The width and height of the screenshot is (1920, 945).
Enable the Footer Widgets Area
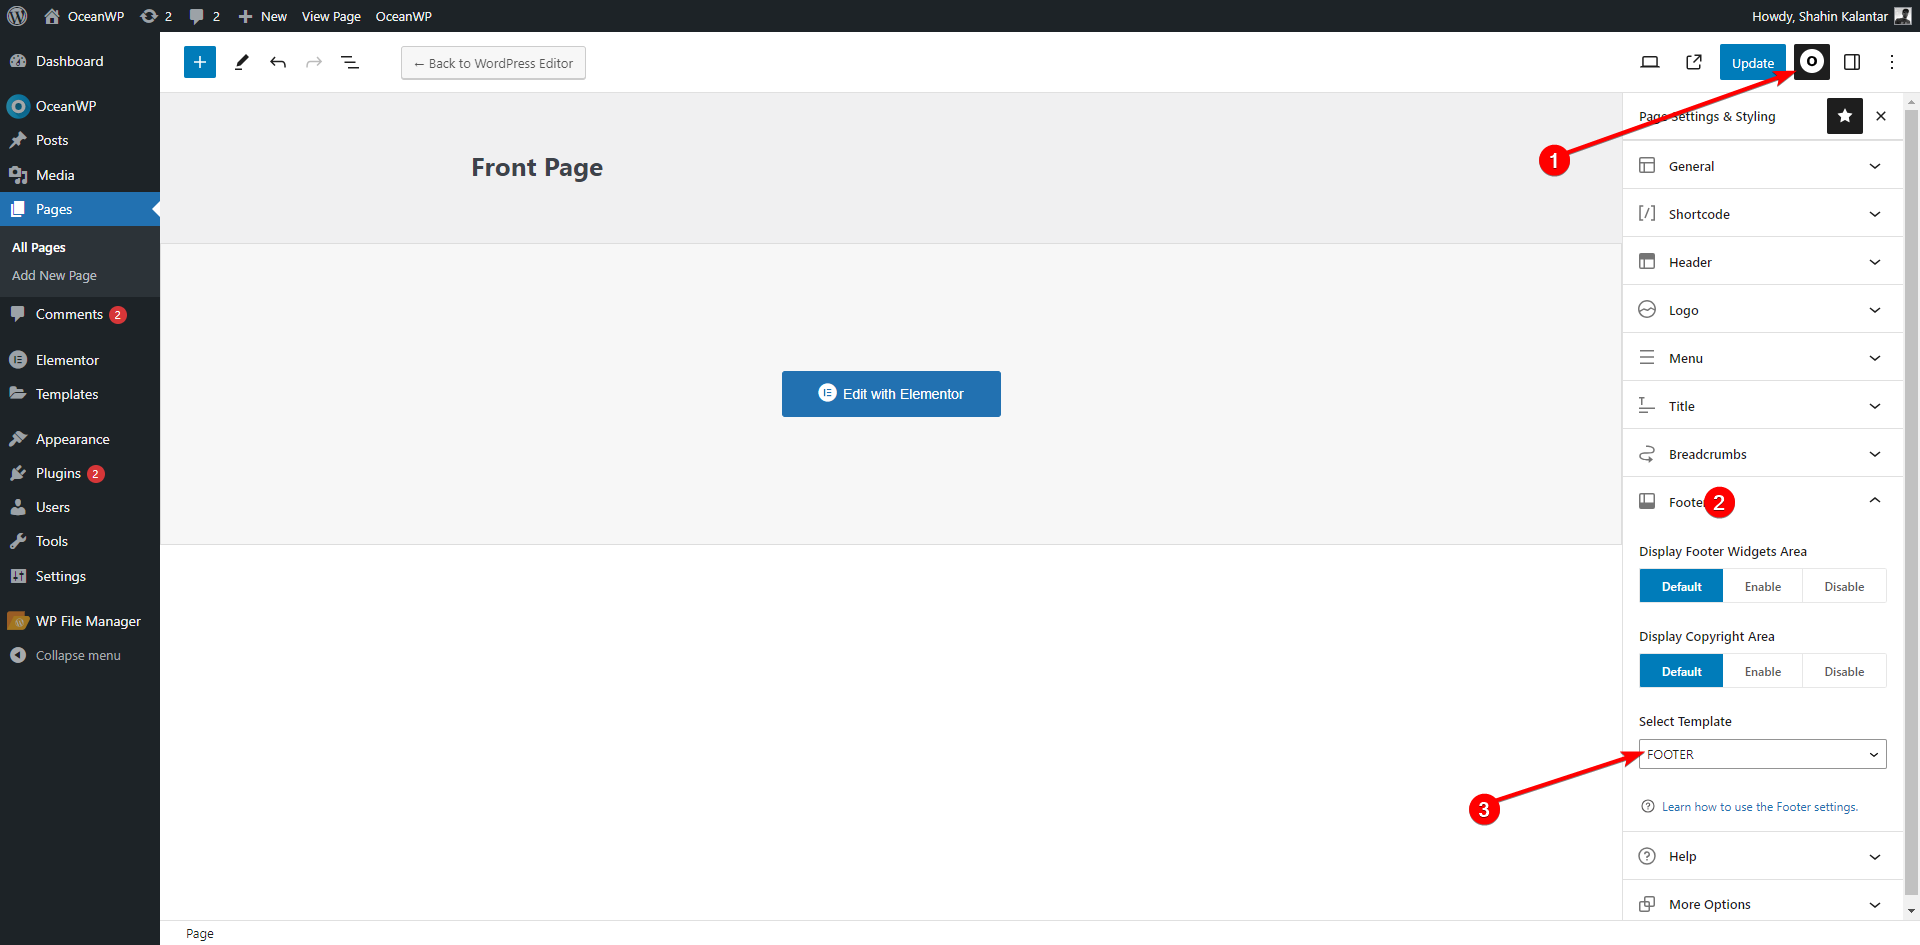[x=1763, y=587]
